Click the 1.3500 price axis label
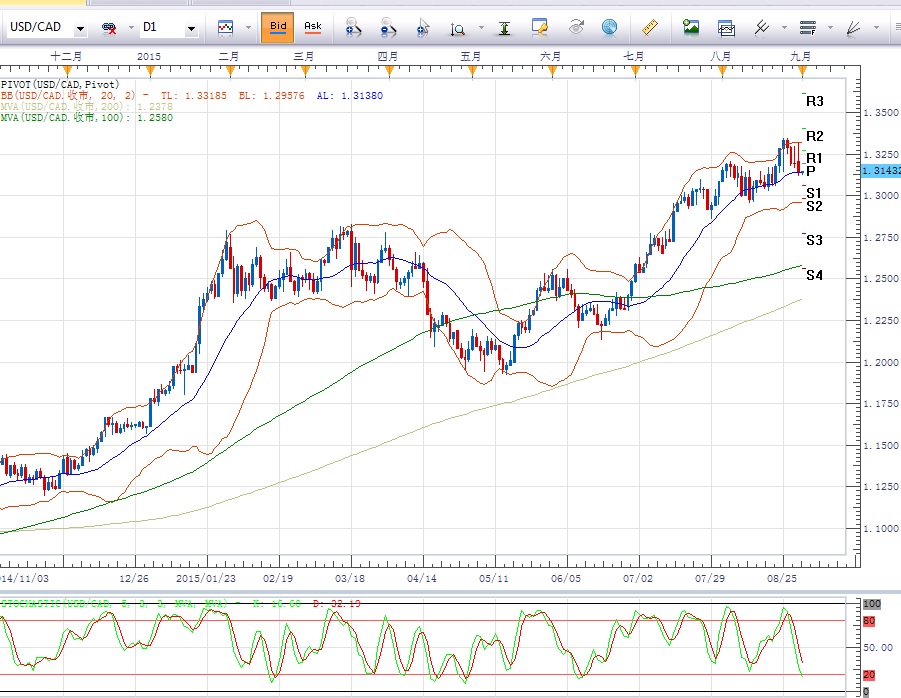This screenshot has width=901, height=698. point(881,113)
